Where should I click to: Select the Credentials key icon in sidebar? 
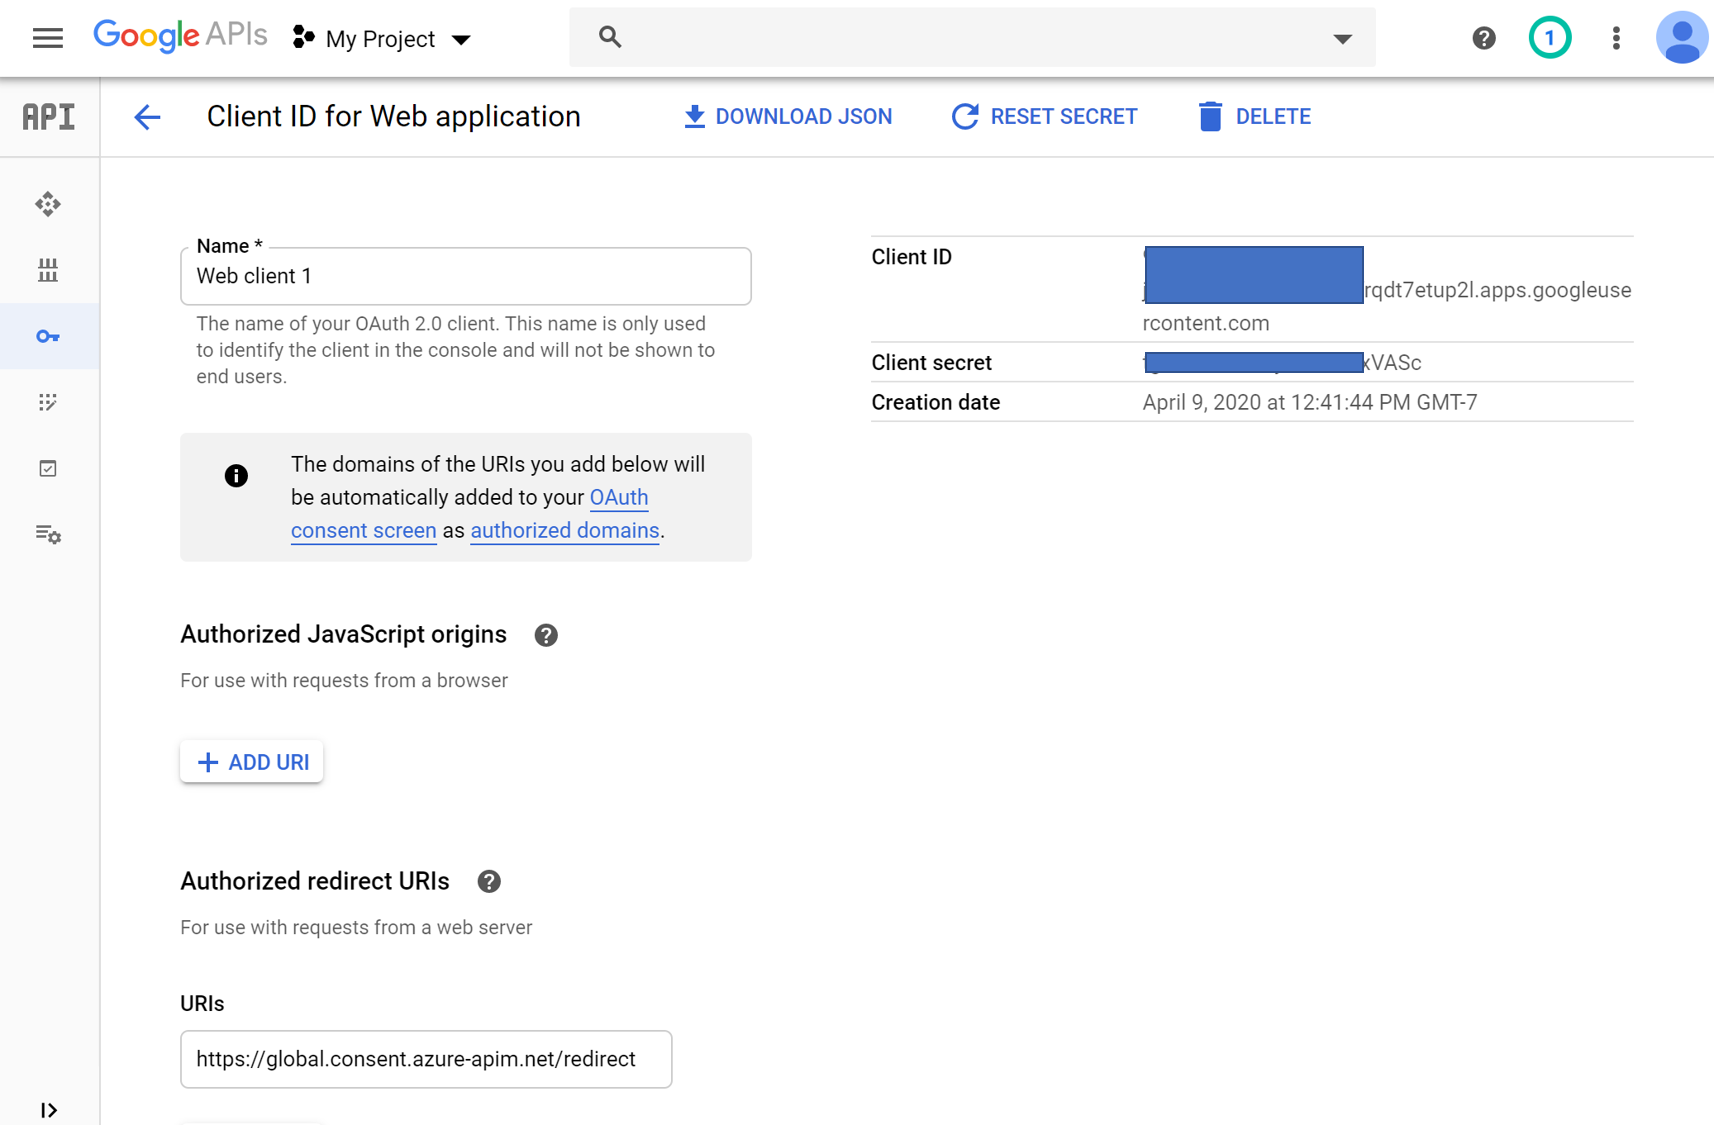pyautogui.click(x=48, y=336)
